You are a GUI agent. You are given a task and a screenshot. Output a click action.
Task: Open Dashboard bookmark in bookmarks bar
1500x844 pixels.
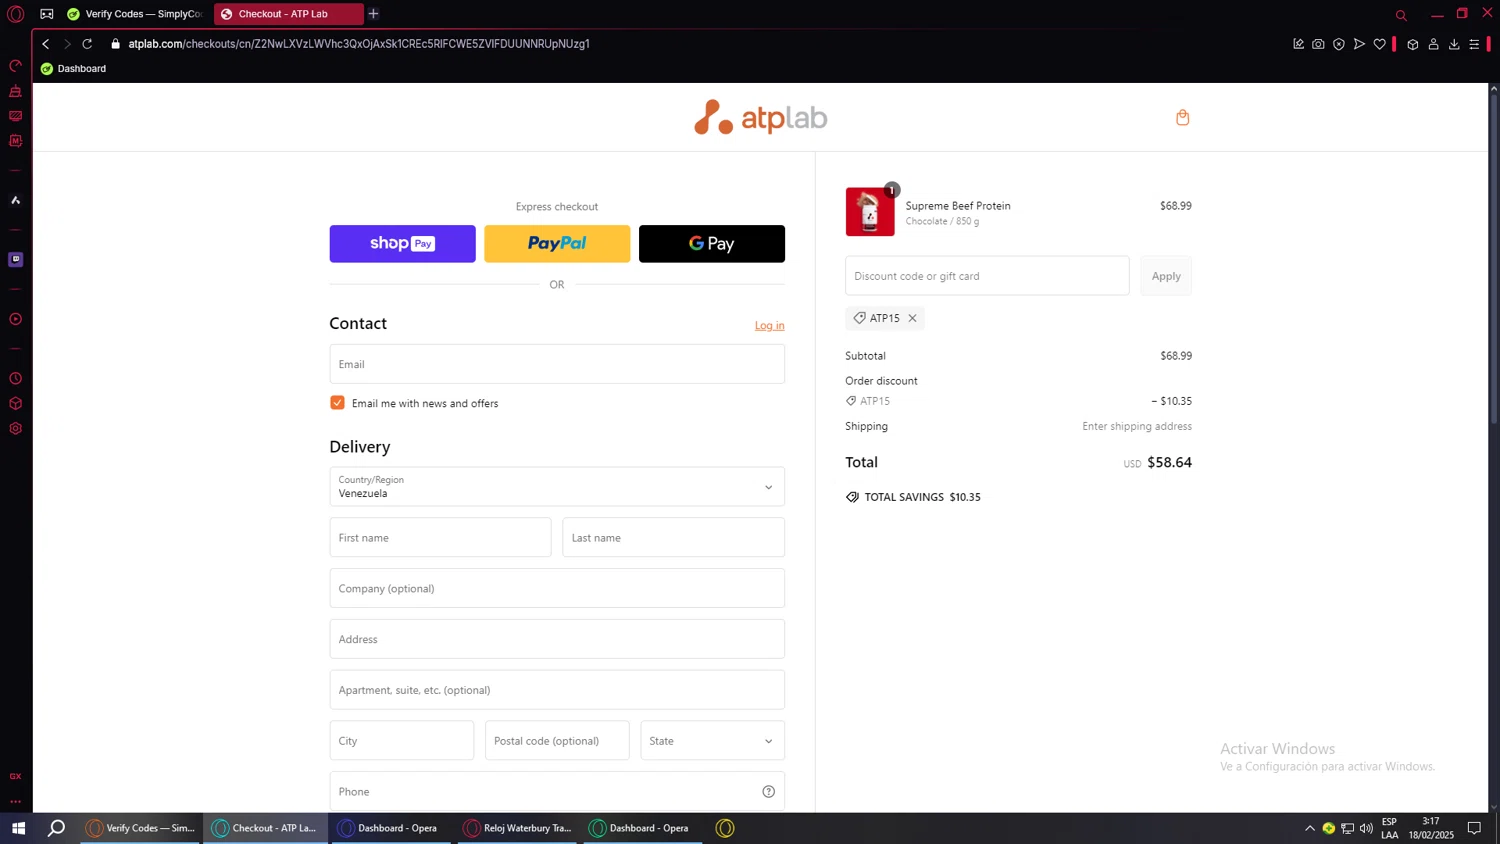(73, 69)
